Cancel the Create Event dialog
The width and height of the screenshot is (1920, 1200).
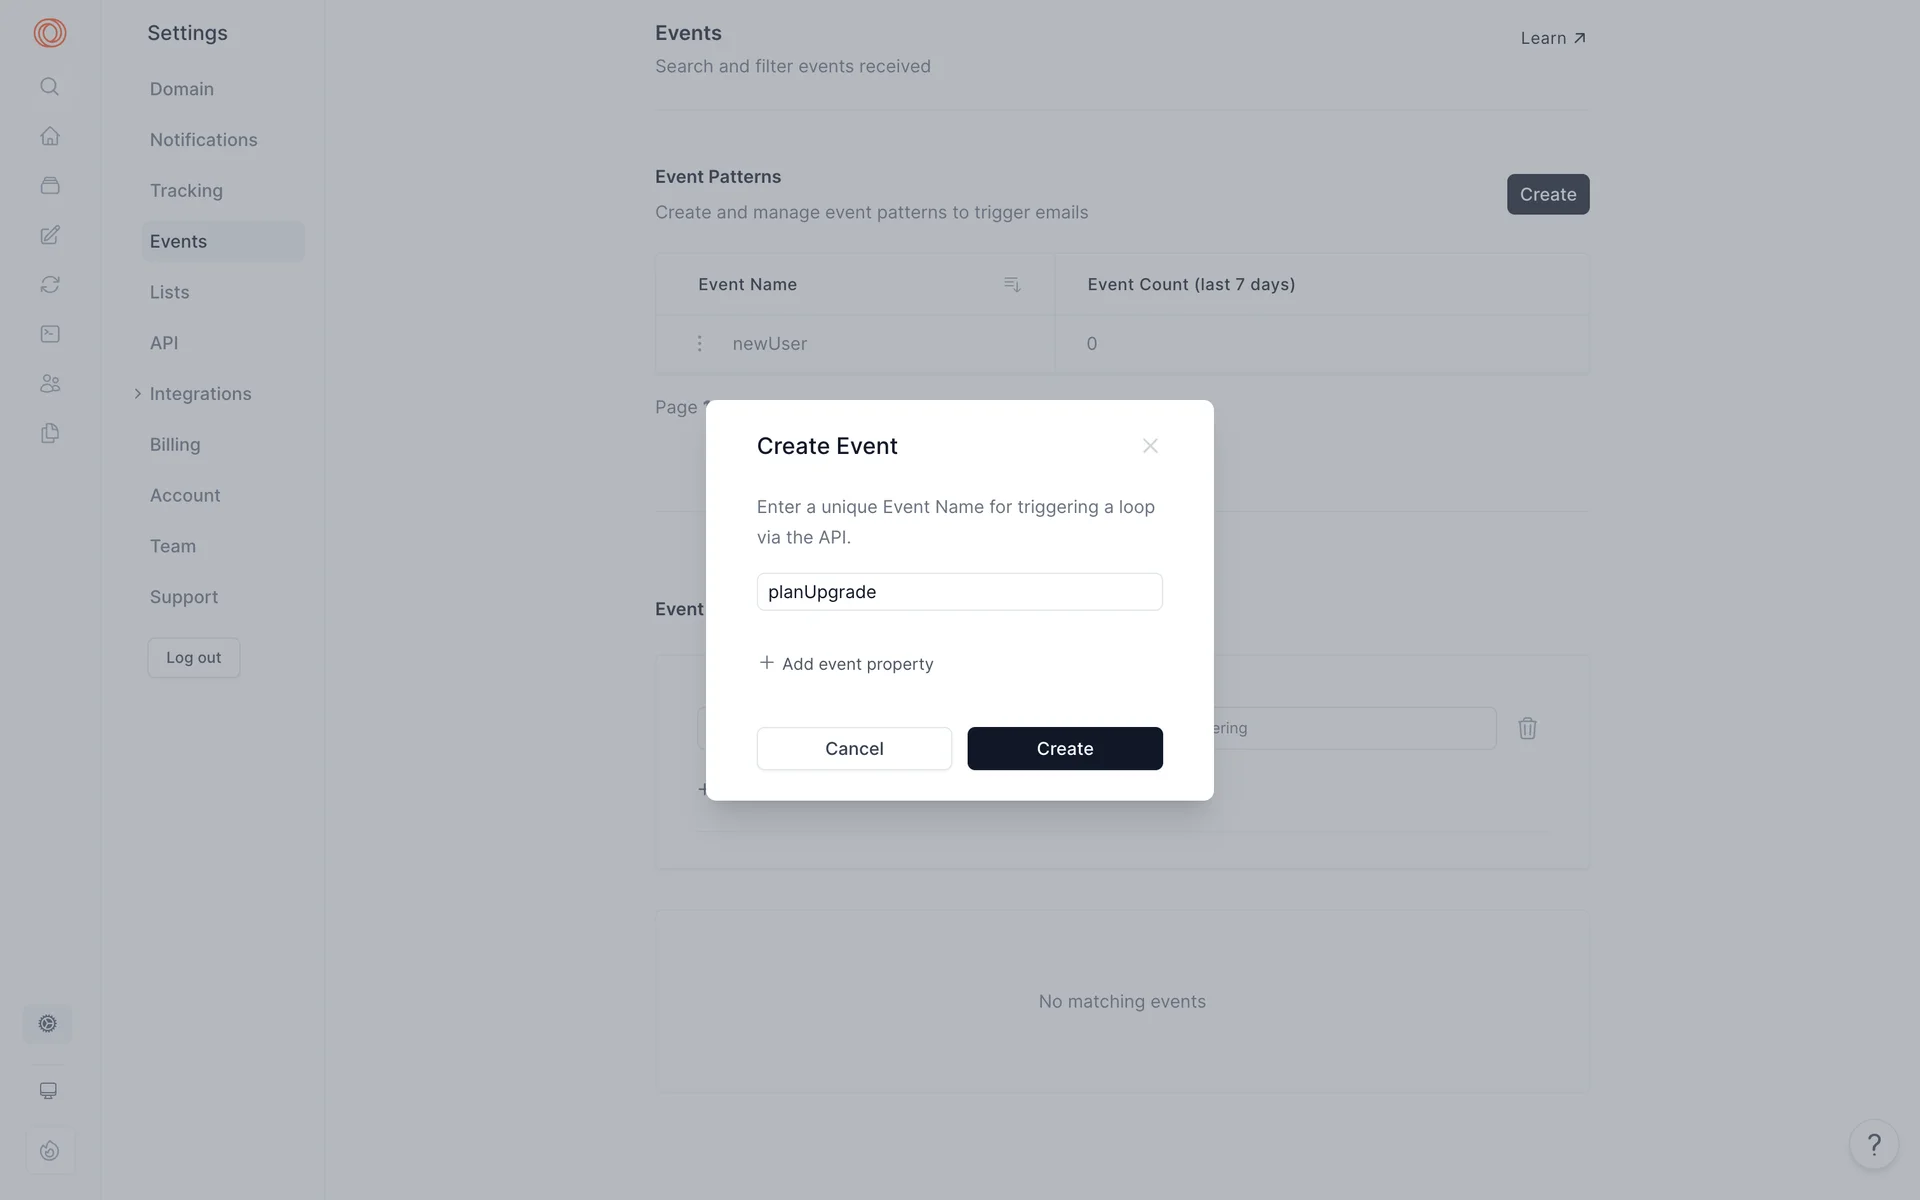click(854, 749)
